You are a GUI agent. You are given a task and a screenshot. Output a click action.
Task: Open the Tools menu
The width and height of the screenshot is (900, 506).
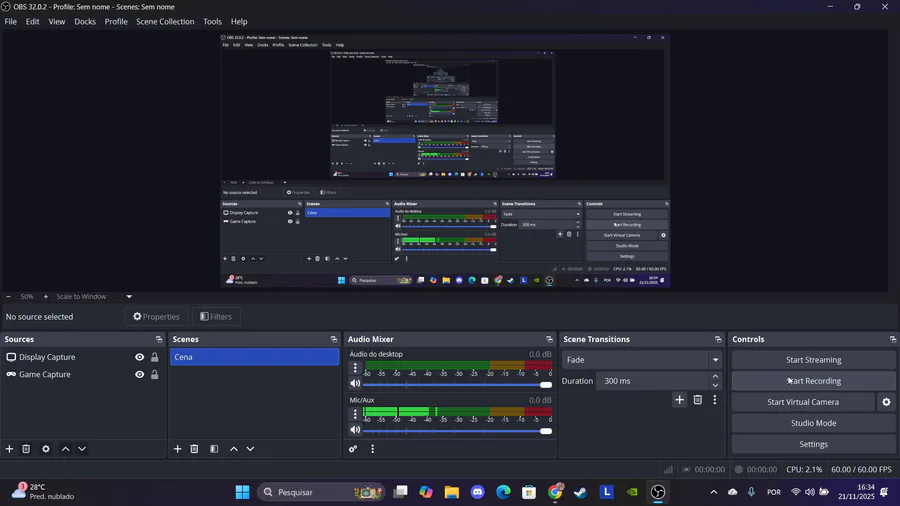tap(212, 22)
